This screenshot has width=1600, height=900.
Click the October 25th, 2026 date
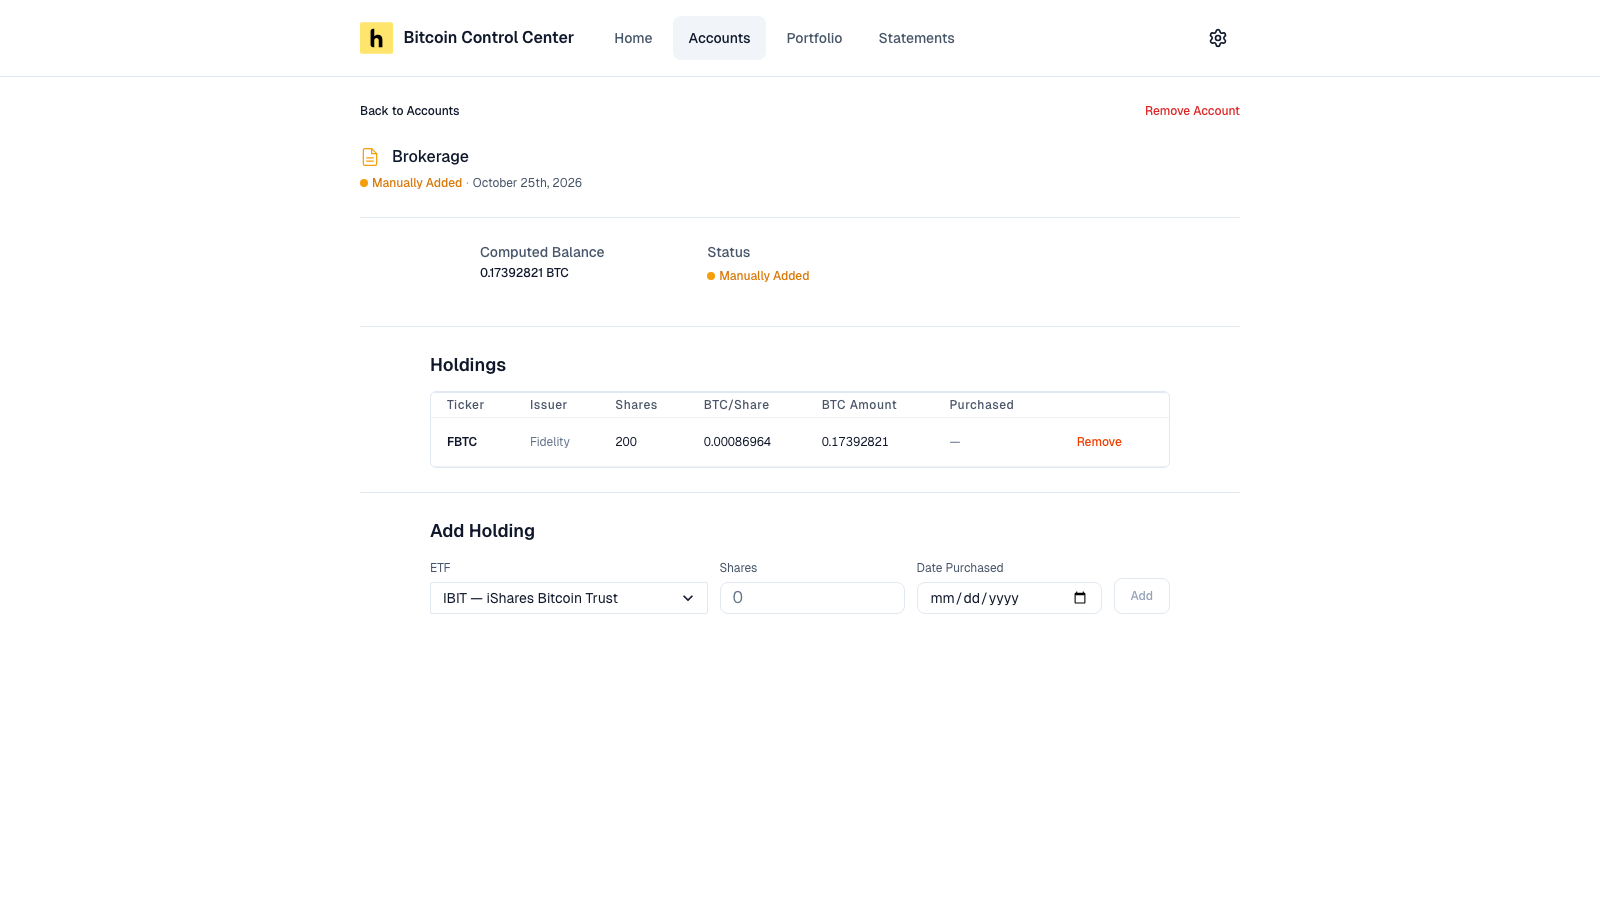coord(527,183)
